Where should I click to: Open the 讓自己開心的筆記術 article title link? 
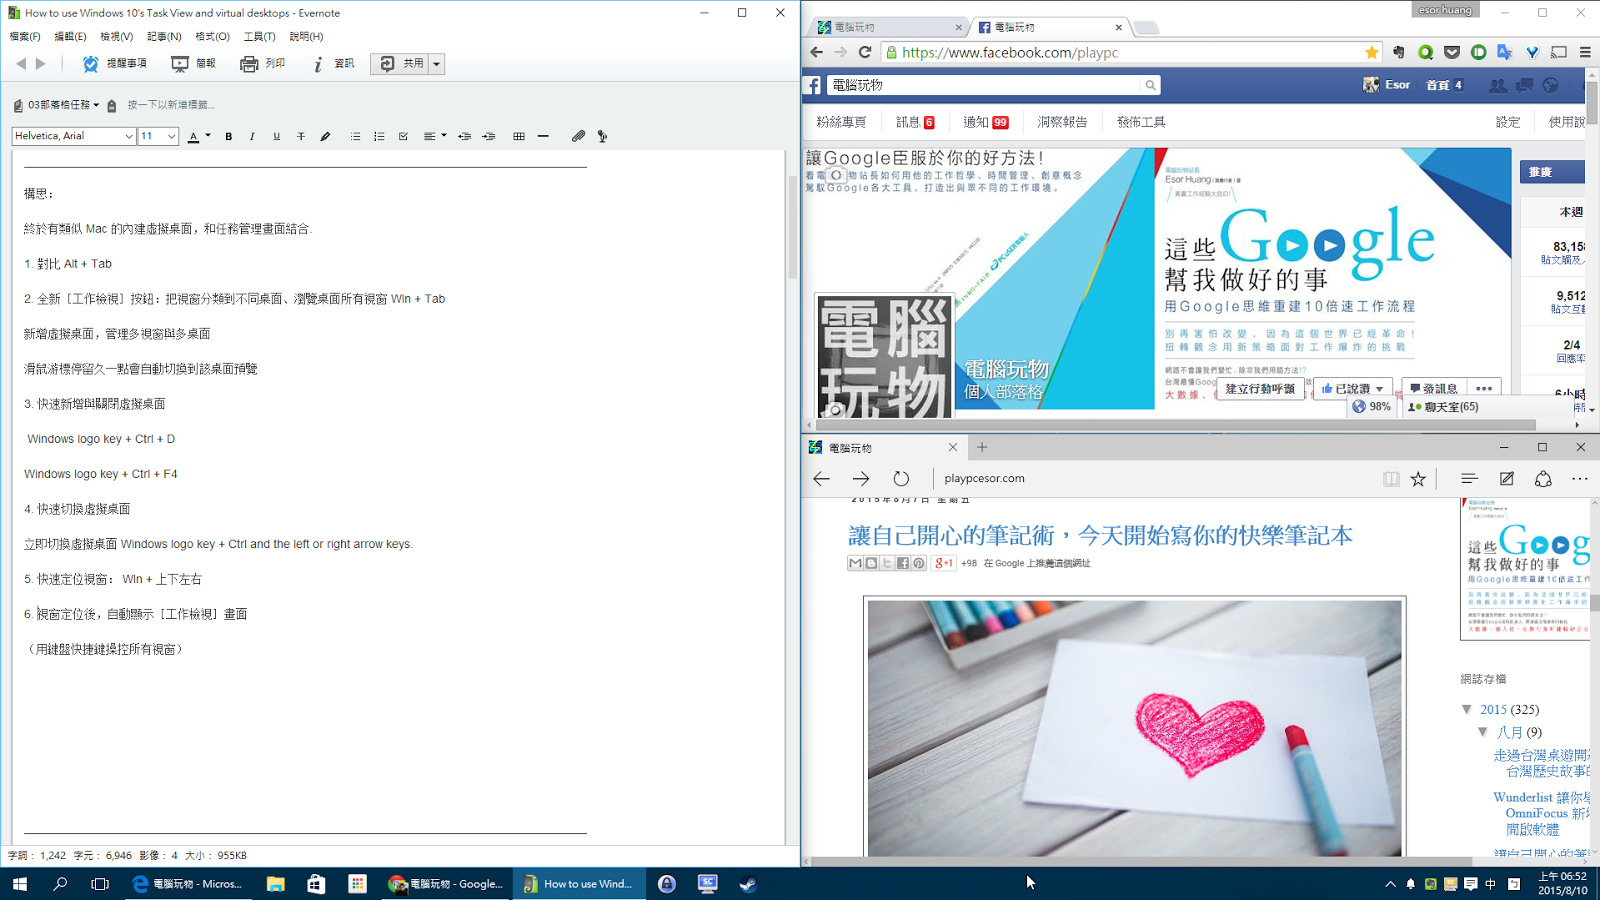[x=1100, y=536]
